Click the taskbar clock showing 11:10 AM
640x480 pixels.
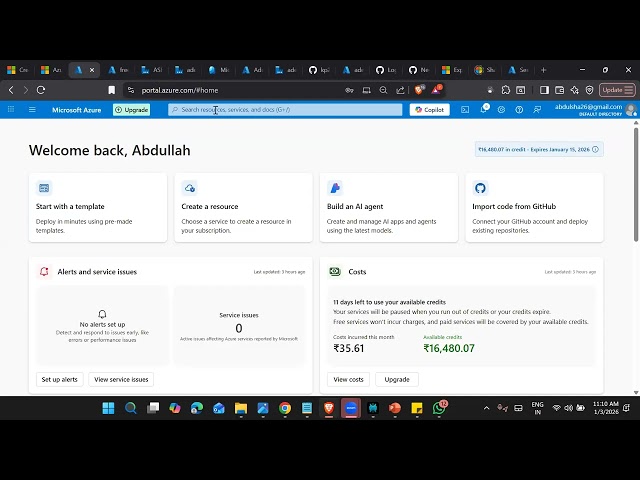[606, 408]
